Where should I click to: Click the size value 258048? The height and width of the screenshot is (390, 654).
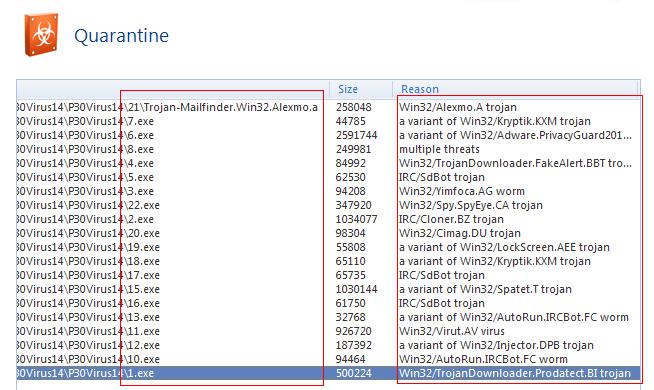[354, 107]
